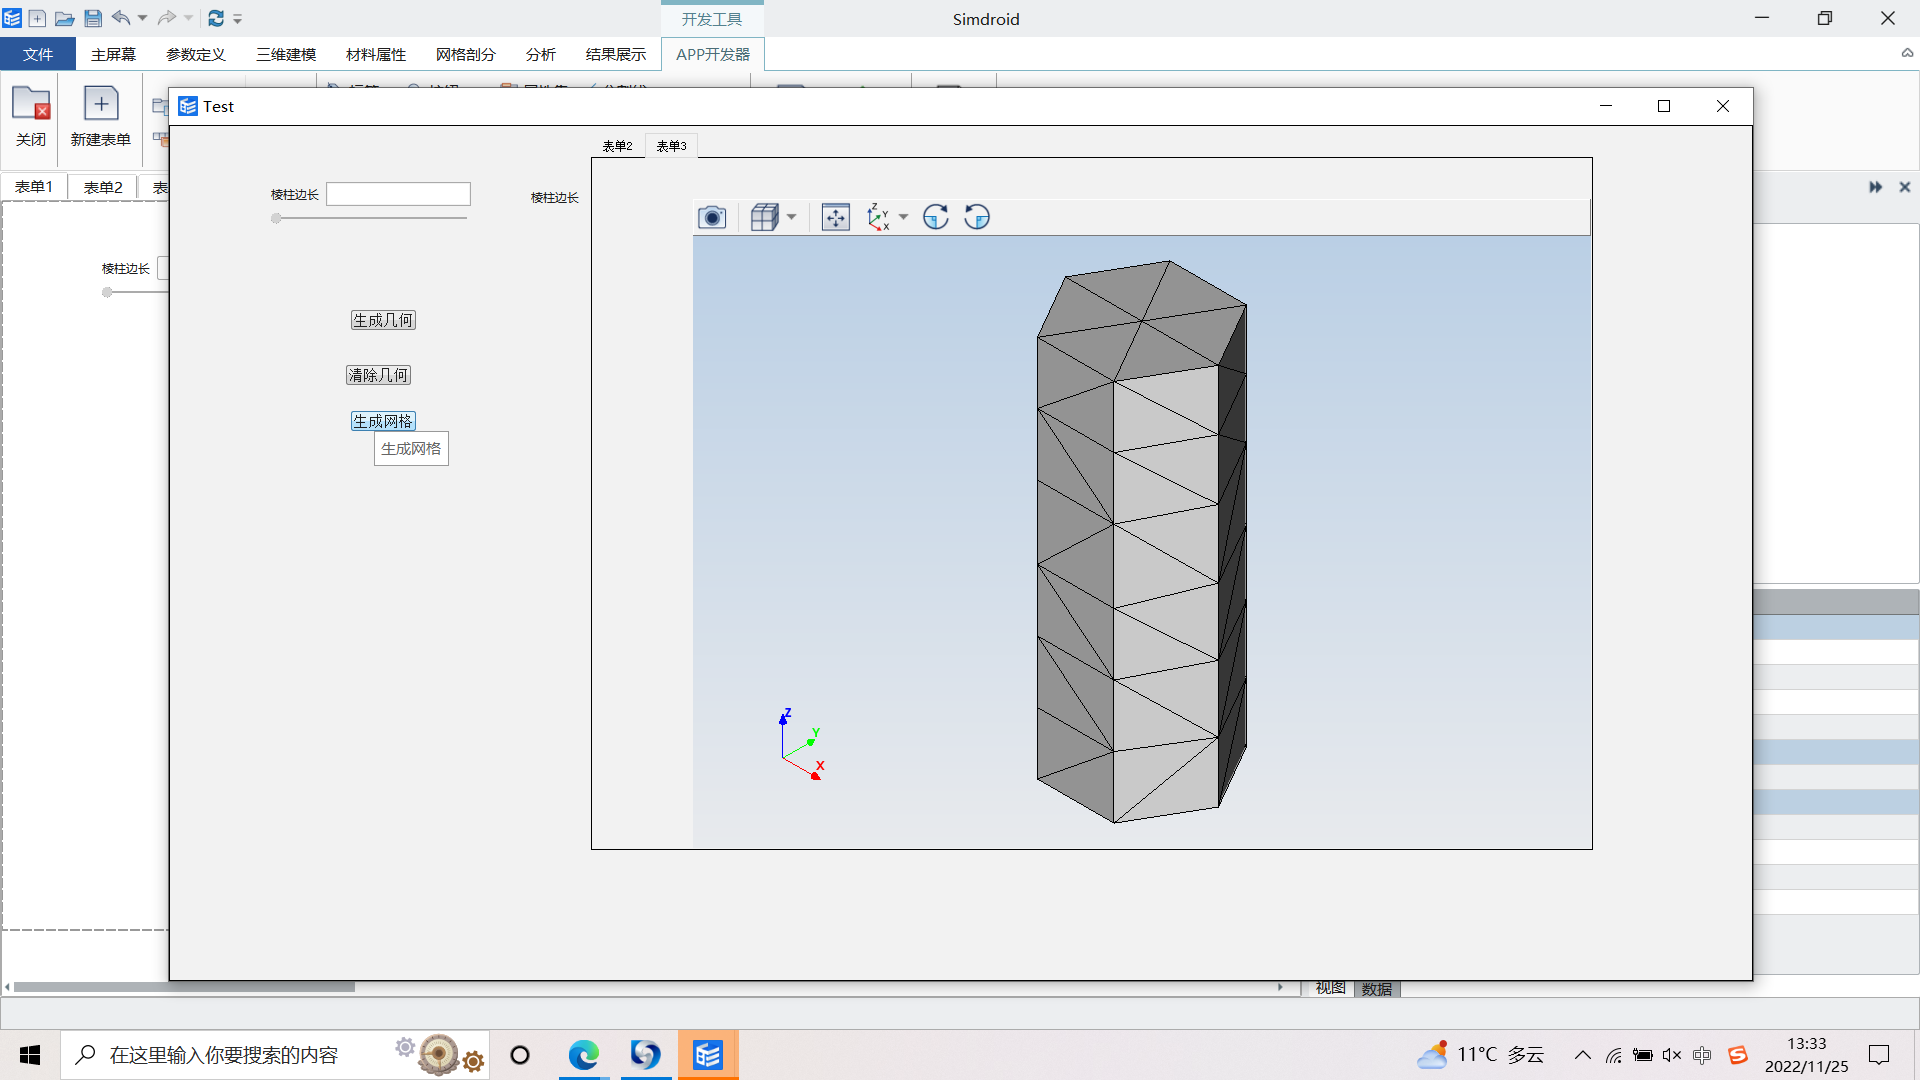
Task: Switch to 表单1 tab in main window
Action: coord(34,187)
